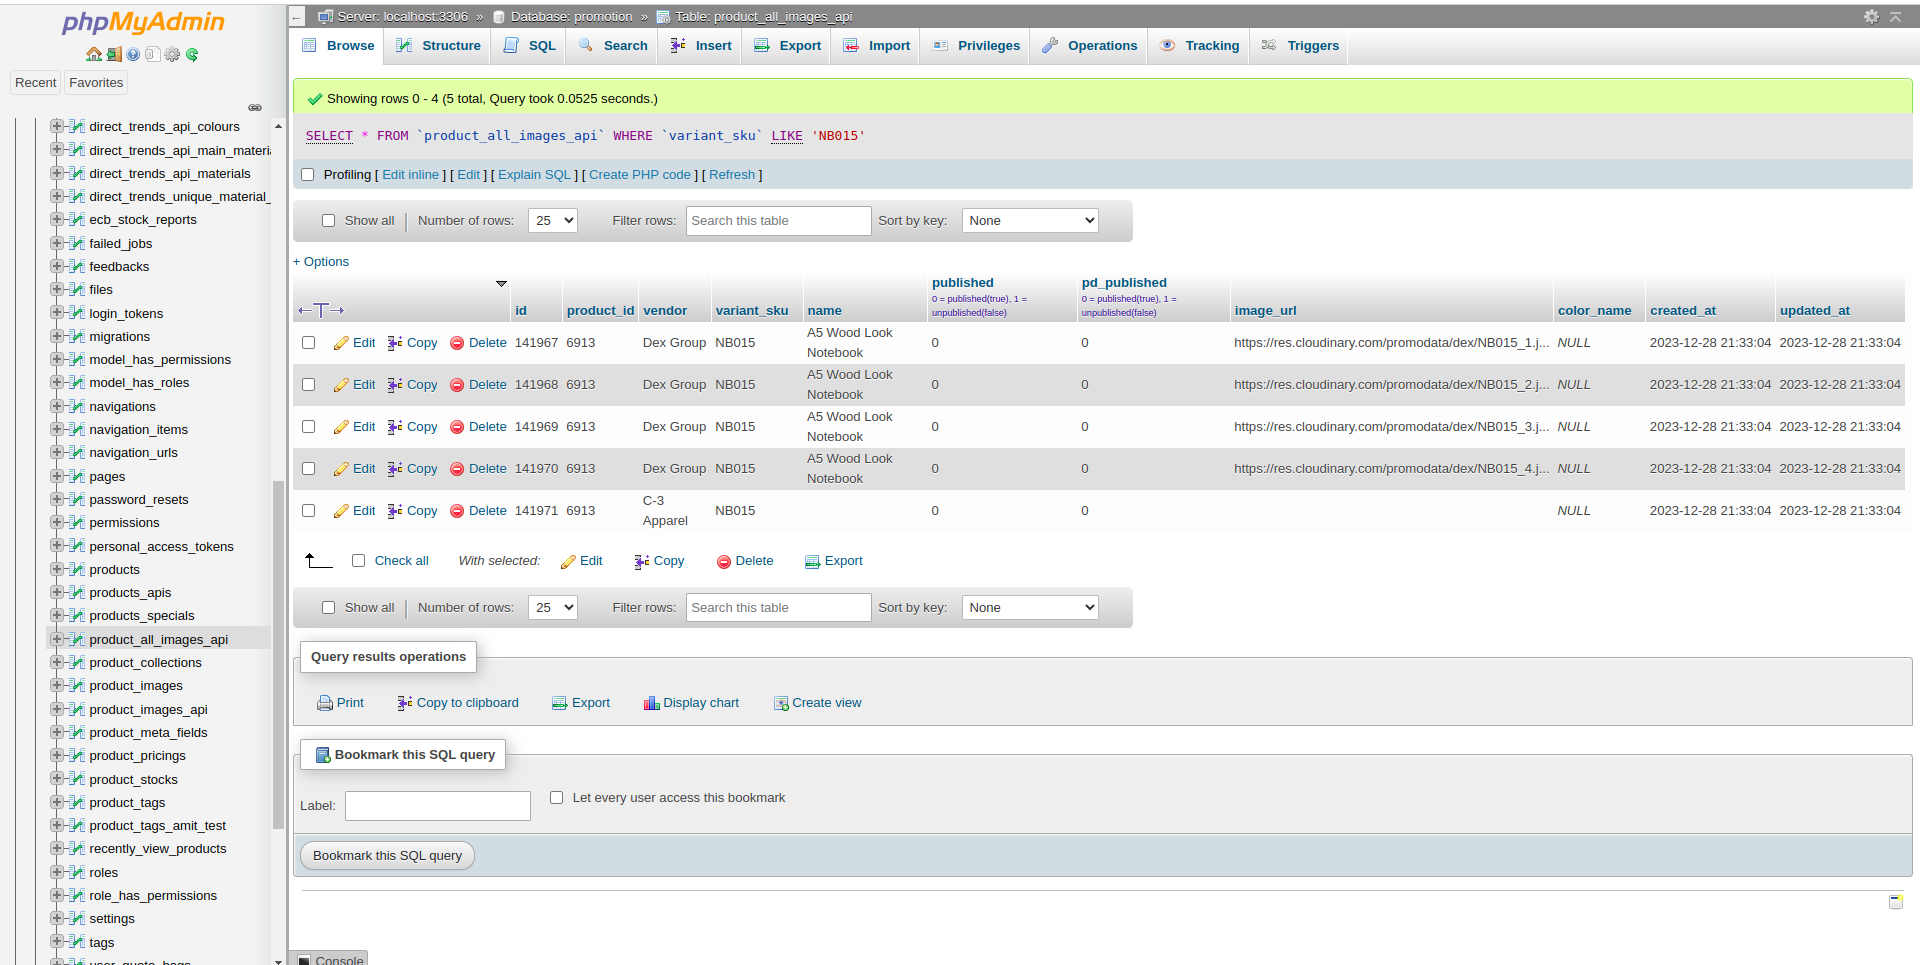
Task: Click the link-with-main-panel chain icon
Action: tap(255, 107)
